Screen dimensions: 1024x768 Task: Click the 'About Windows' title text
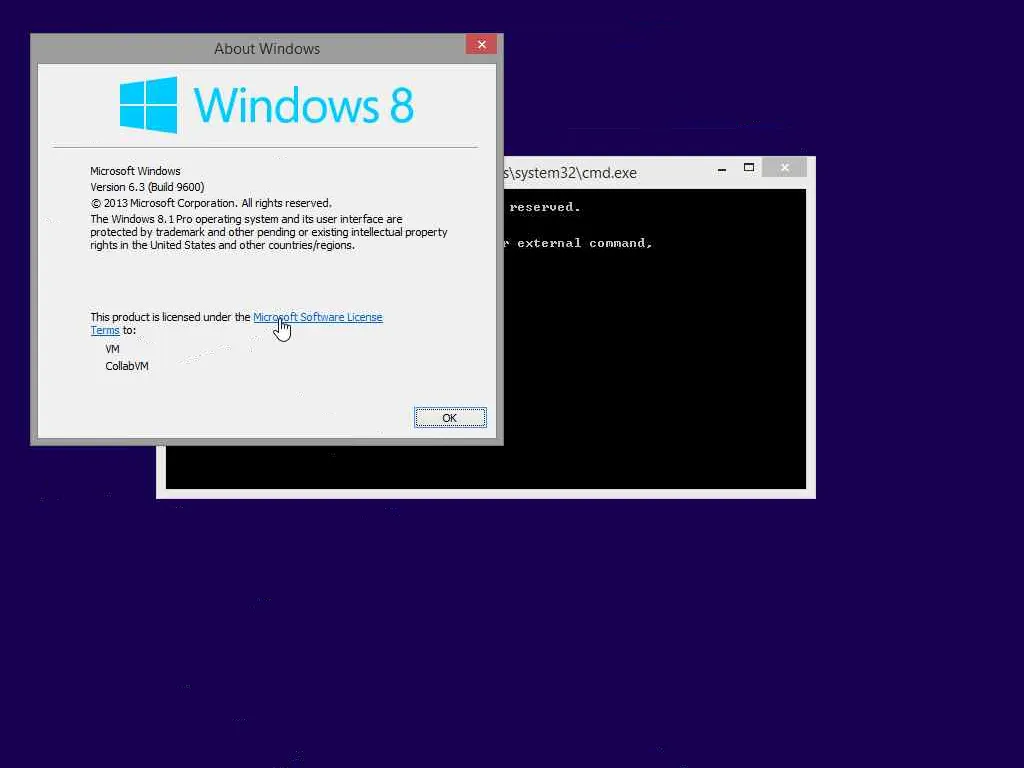click(266, 49)
